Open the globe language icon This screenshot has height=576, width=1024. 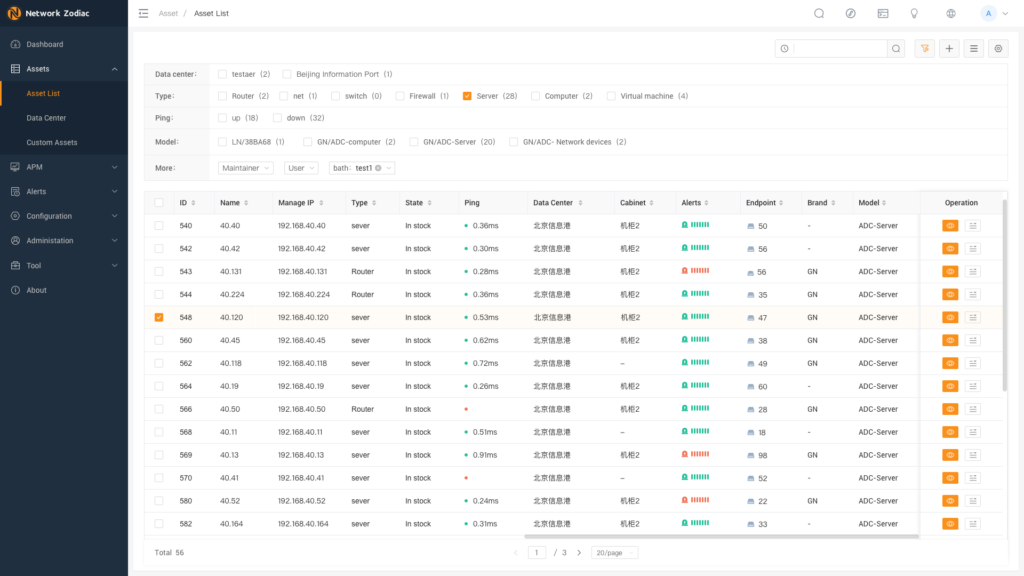pyautogui.click(x=951, y=13)
